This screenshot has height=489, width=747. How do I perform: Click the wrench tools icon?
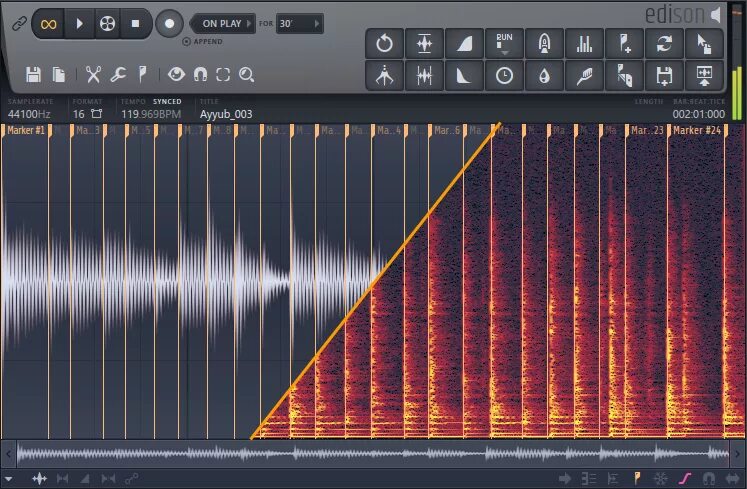118,75
